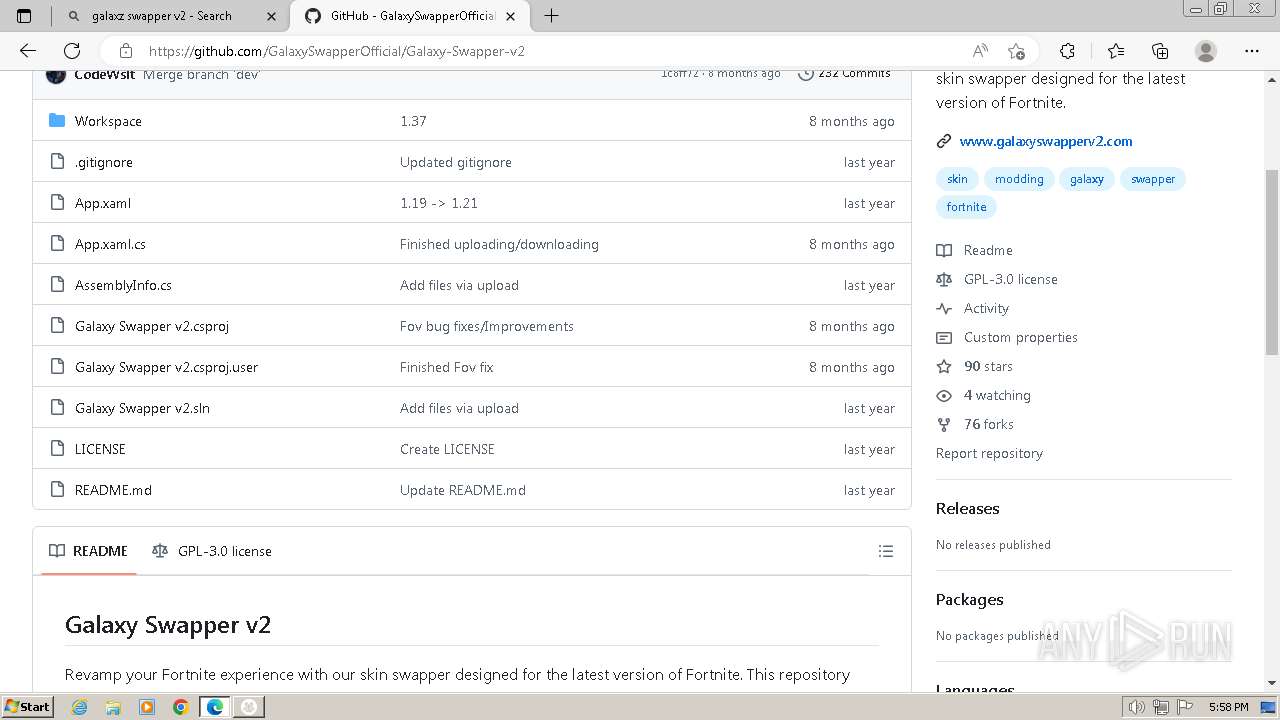
Task: Go back to previous page
Action: click(x=28, y=51)
